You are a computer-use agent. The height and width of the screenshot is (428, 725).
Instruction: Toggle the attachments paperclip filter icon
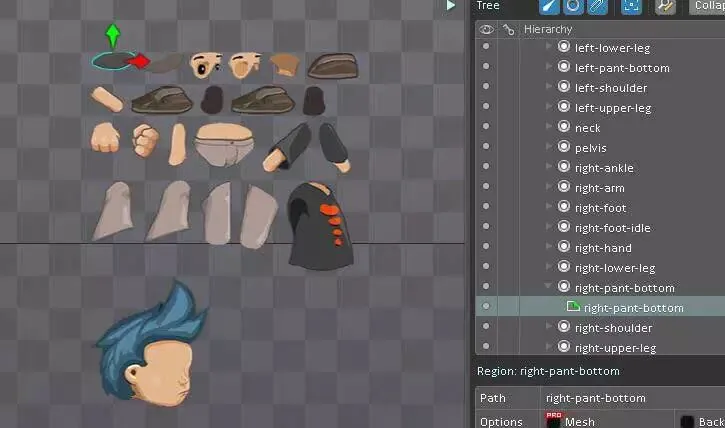point(597,6)
